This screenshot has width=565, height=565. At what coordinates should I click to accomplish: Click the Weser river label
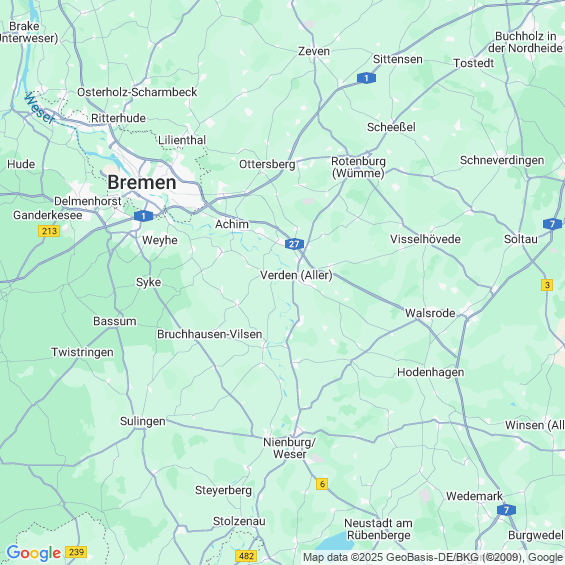click(x=40, y=108)
